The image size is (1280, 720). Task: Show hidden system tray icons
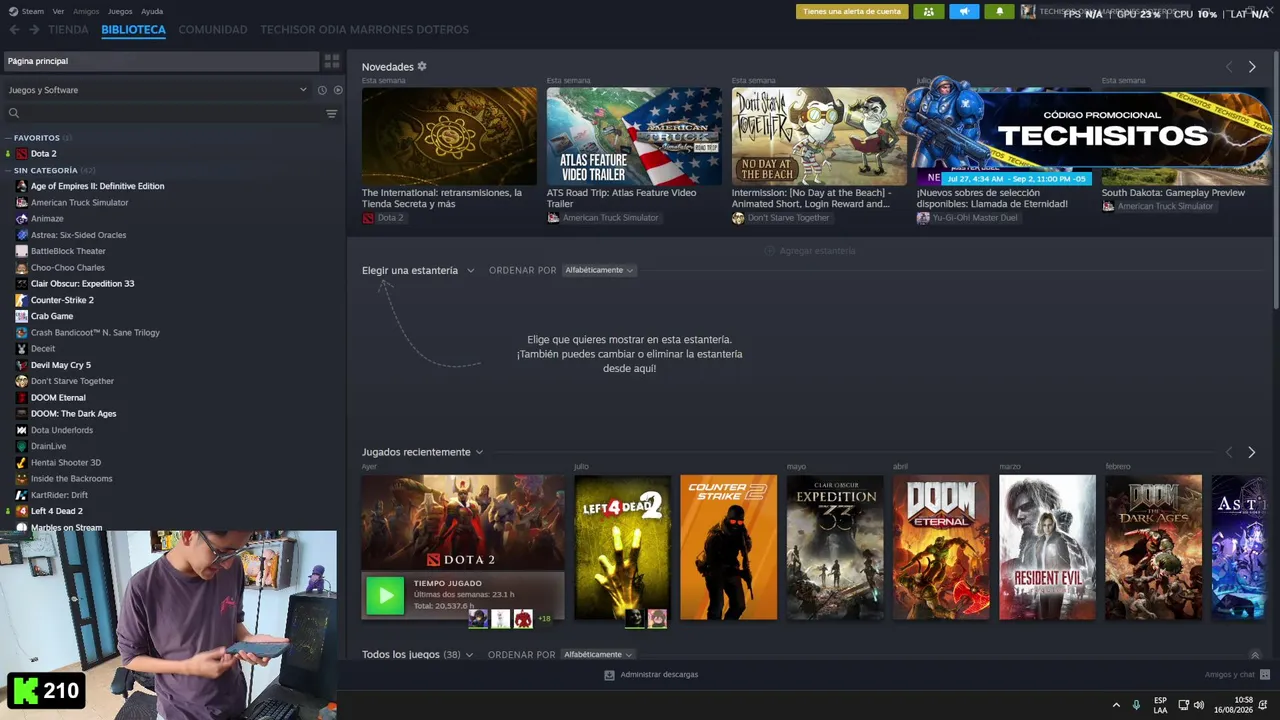point(1116,705)
